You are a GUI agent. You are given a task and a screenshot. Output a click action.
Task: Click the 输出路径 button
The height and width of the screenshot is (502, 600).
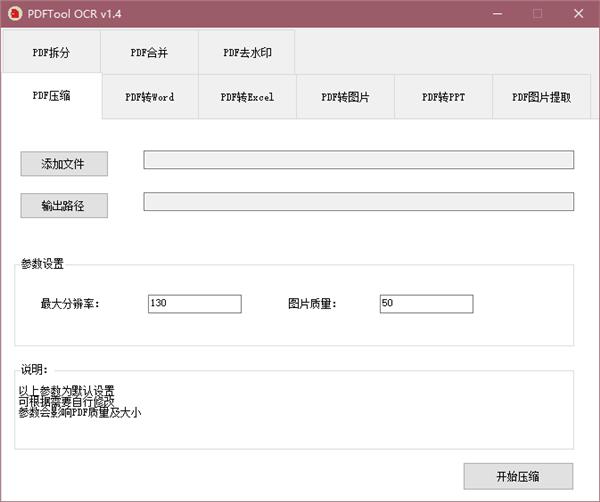64,205
